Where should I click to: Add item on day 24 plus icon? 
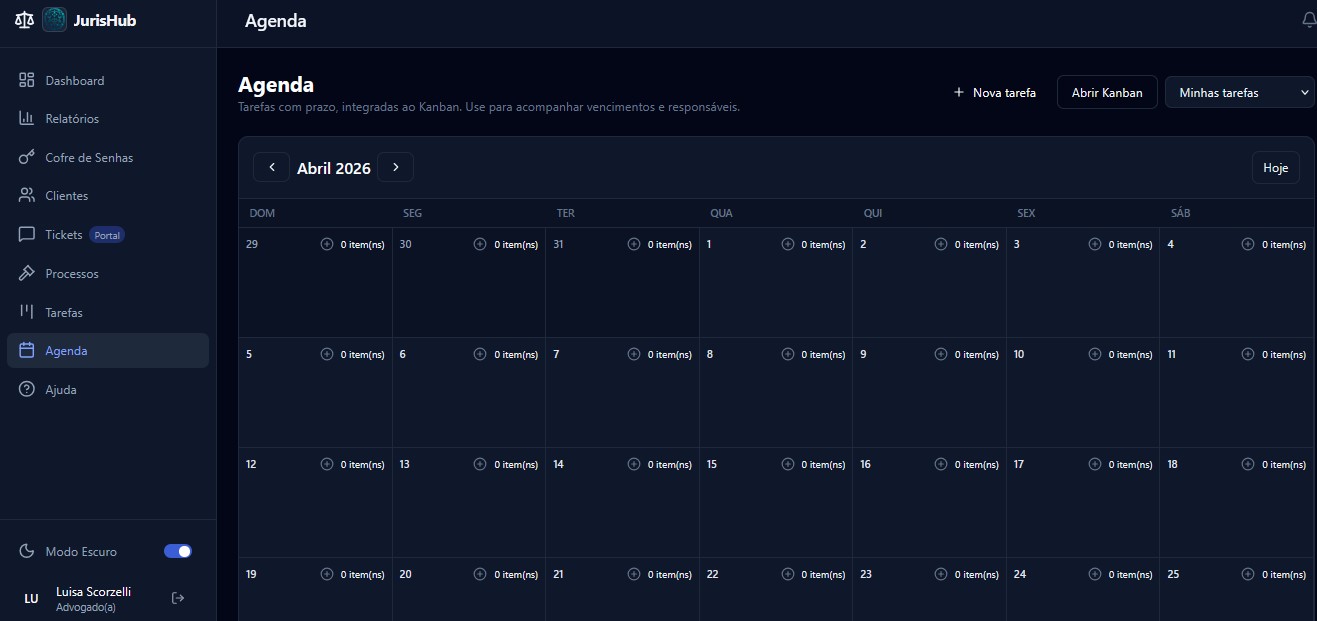[x=1095, y=574]
